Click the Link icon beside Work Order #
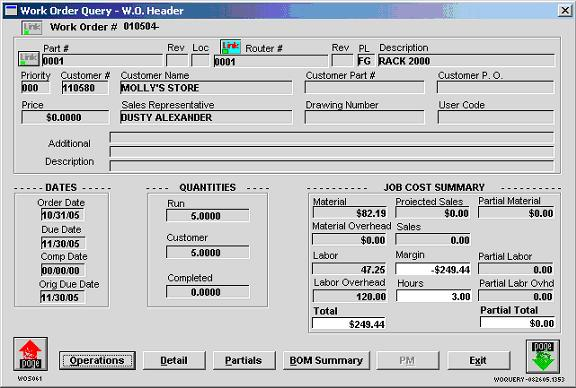Screen dimensions: 576x388 point(32,28)
